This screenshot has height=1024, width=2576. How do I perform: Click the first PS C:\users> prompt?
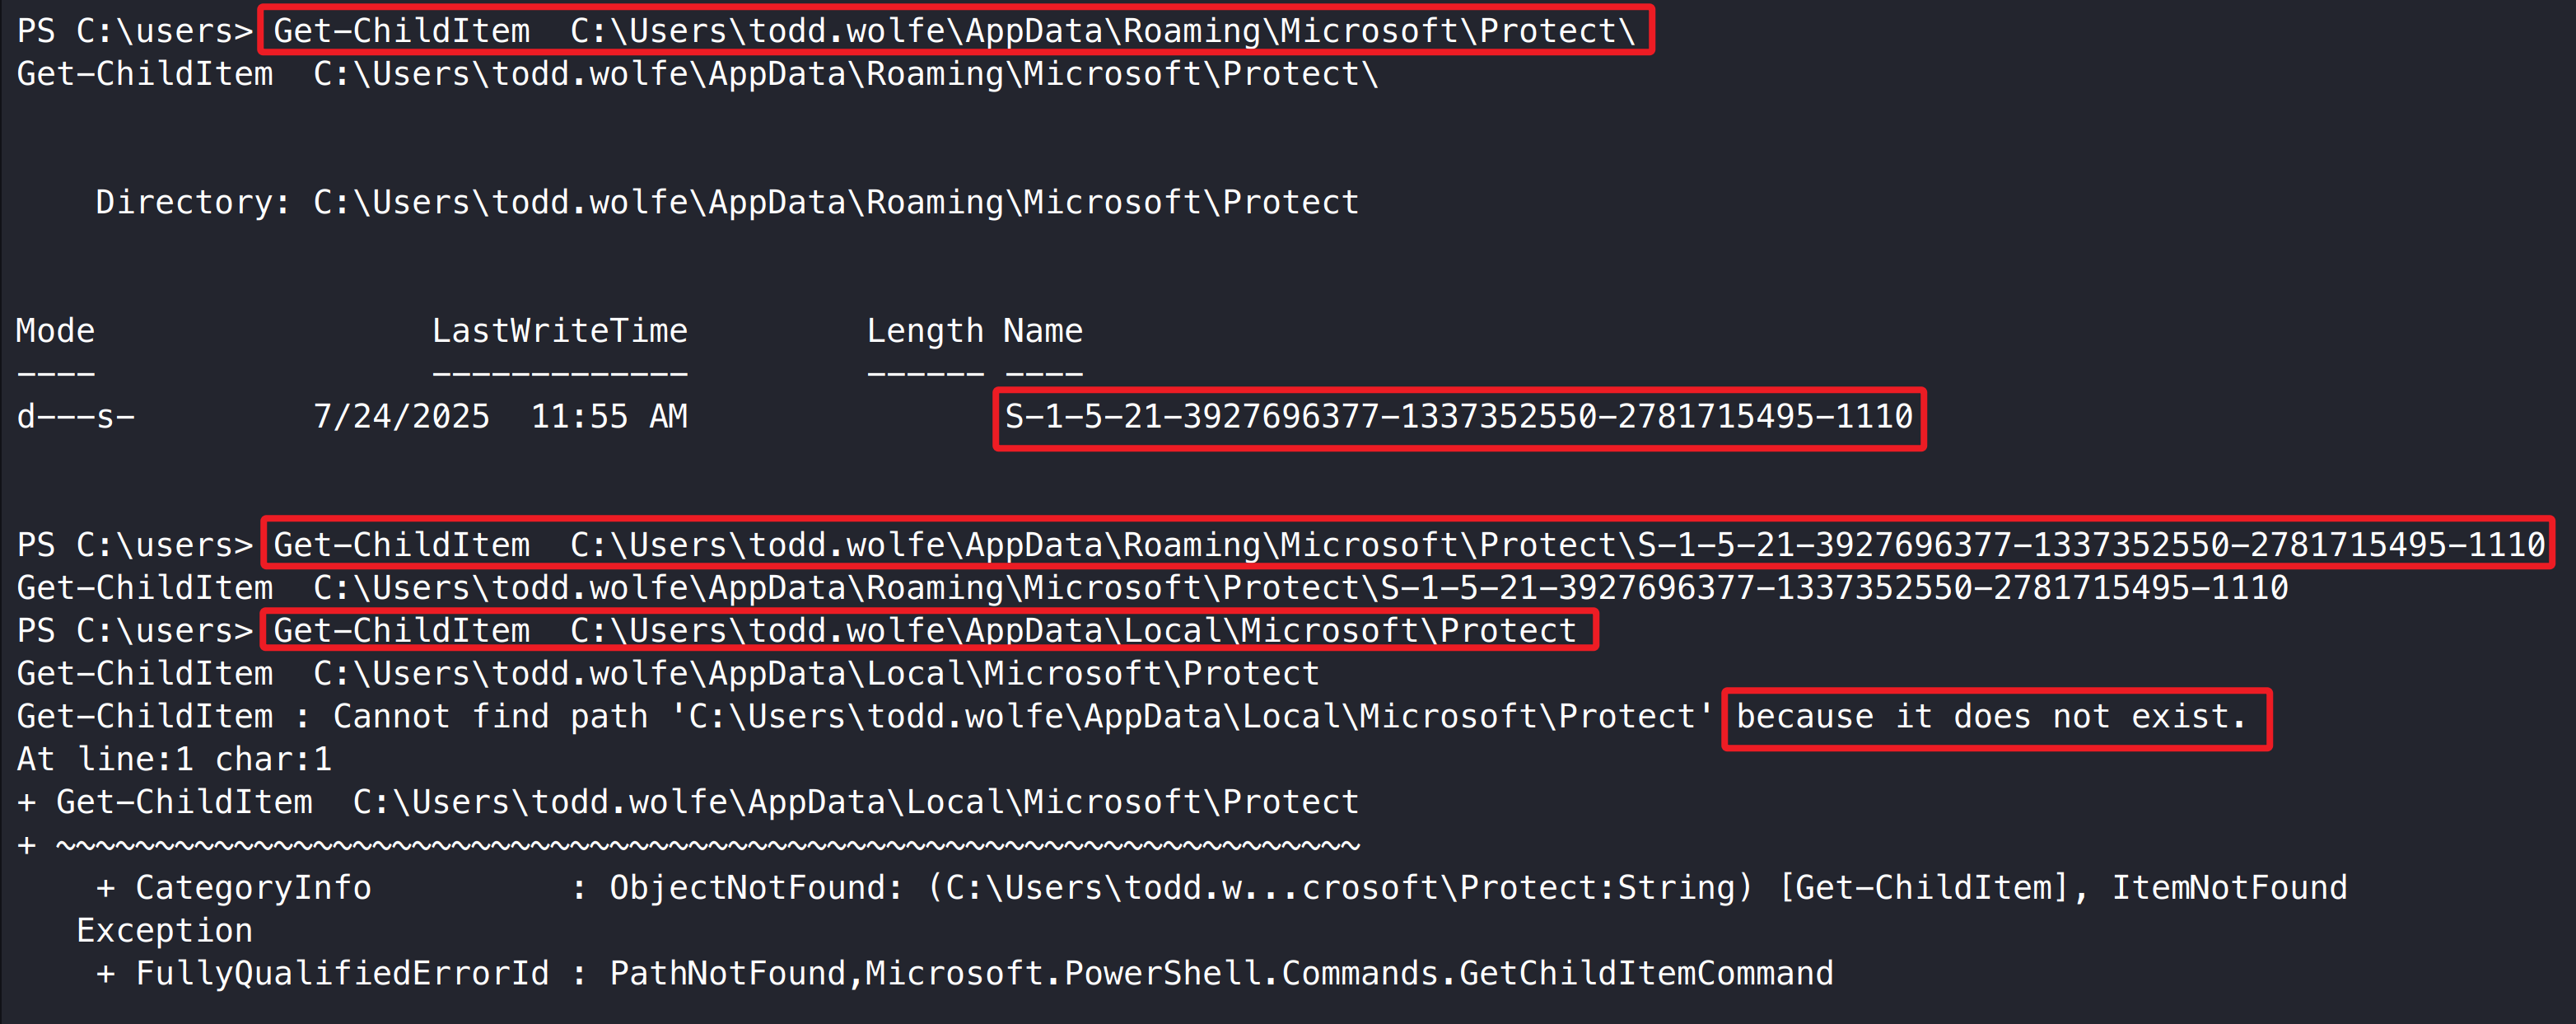coord(135,31)
